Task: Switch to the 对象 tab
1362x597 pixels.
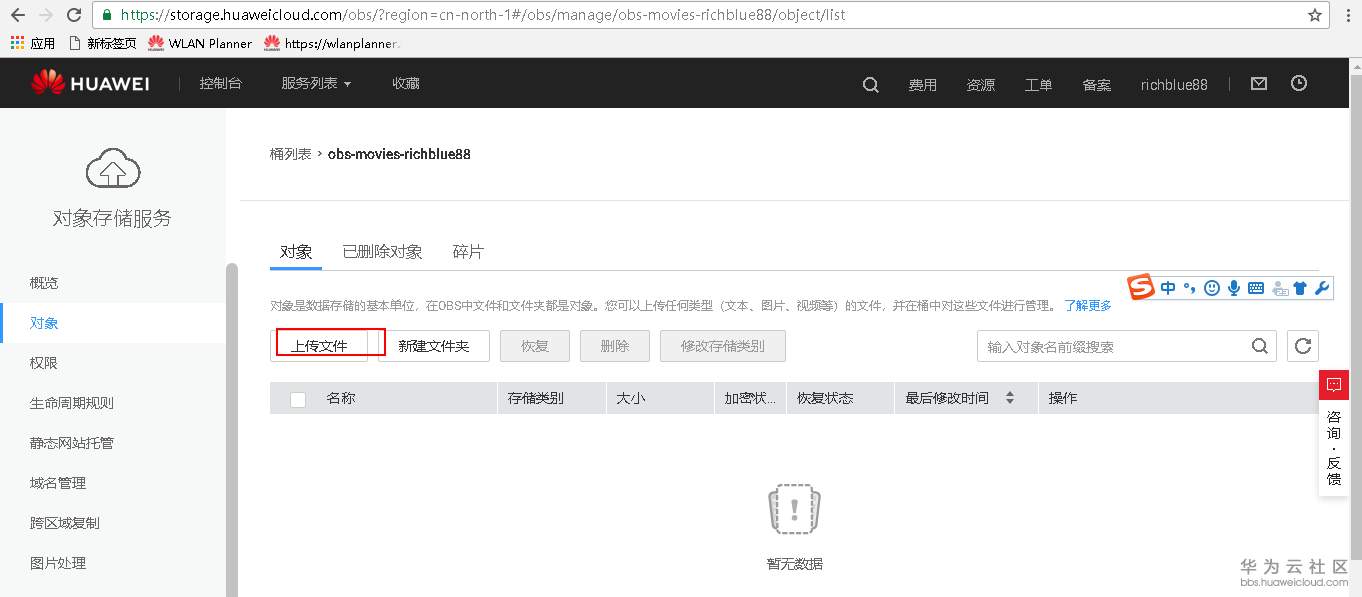Action: [x=296, y=252]
